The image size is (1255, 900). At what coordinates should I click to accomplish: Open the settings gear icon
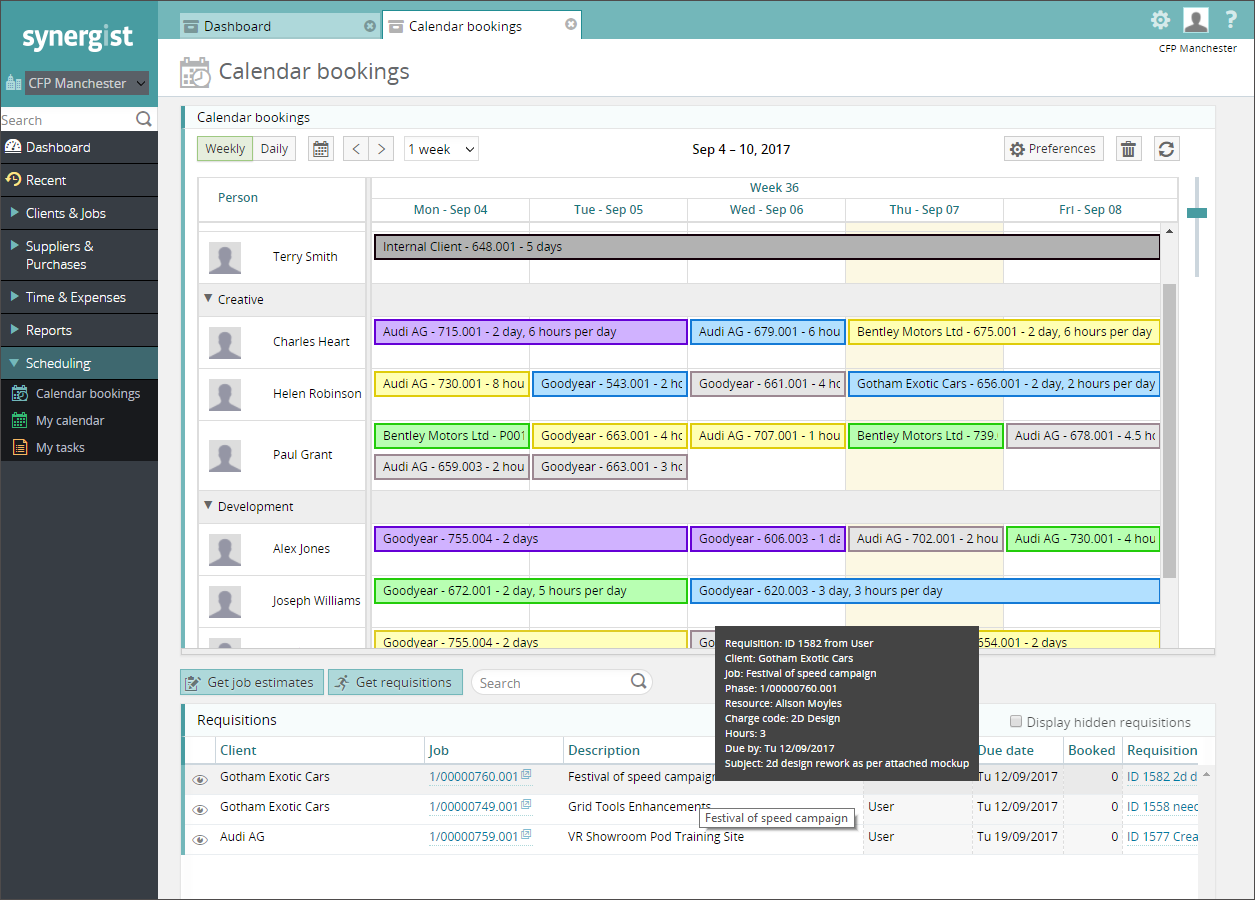pyautogui.click(x=1160, y=20)
